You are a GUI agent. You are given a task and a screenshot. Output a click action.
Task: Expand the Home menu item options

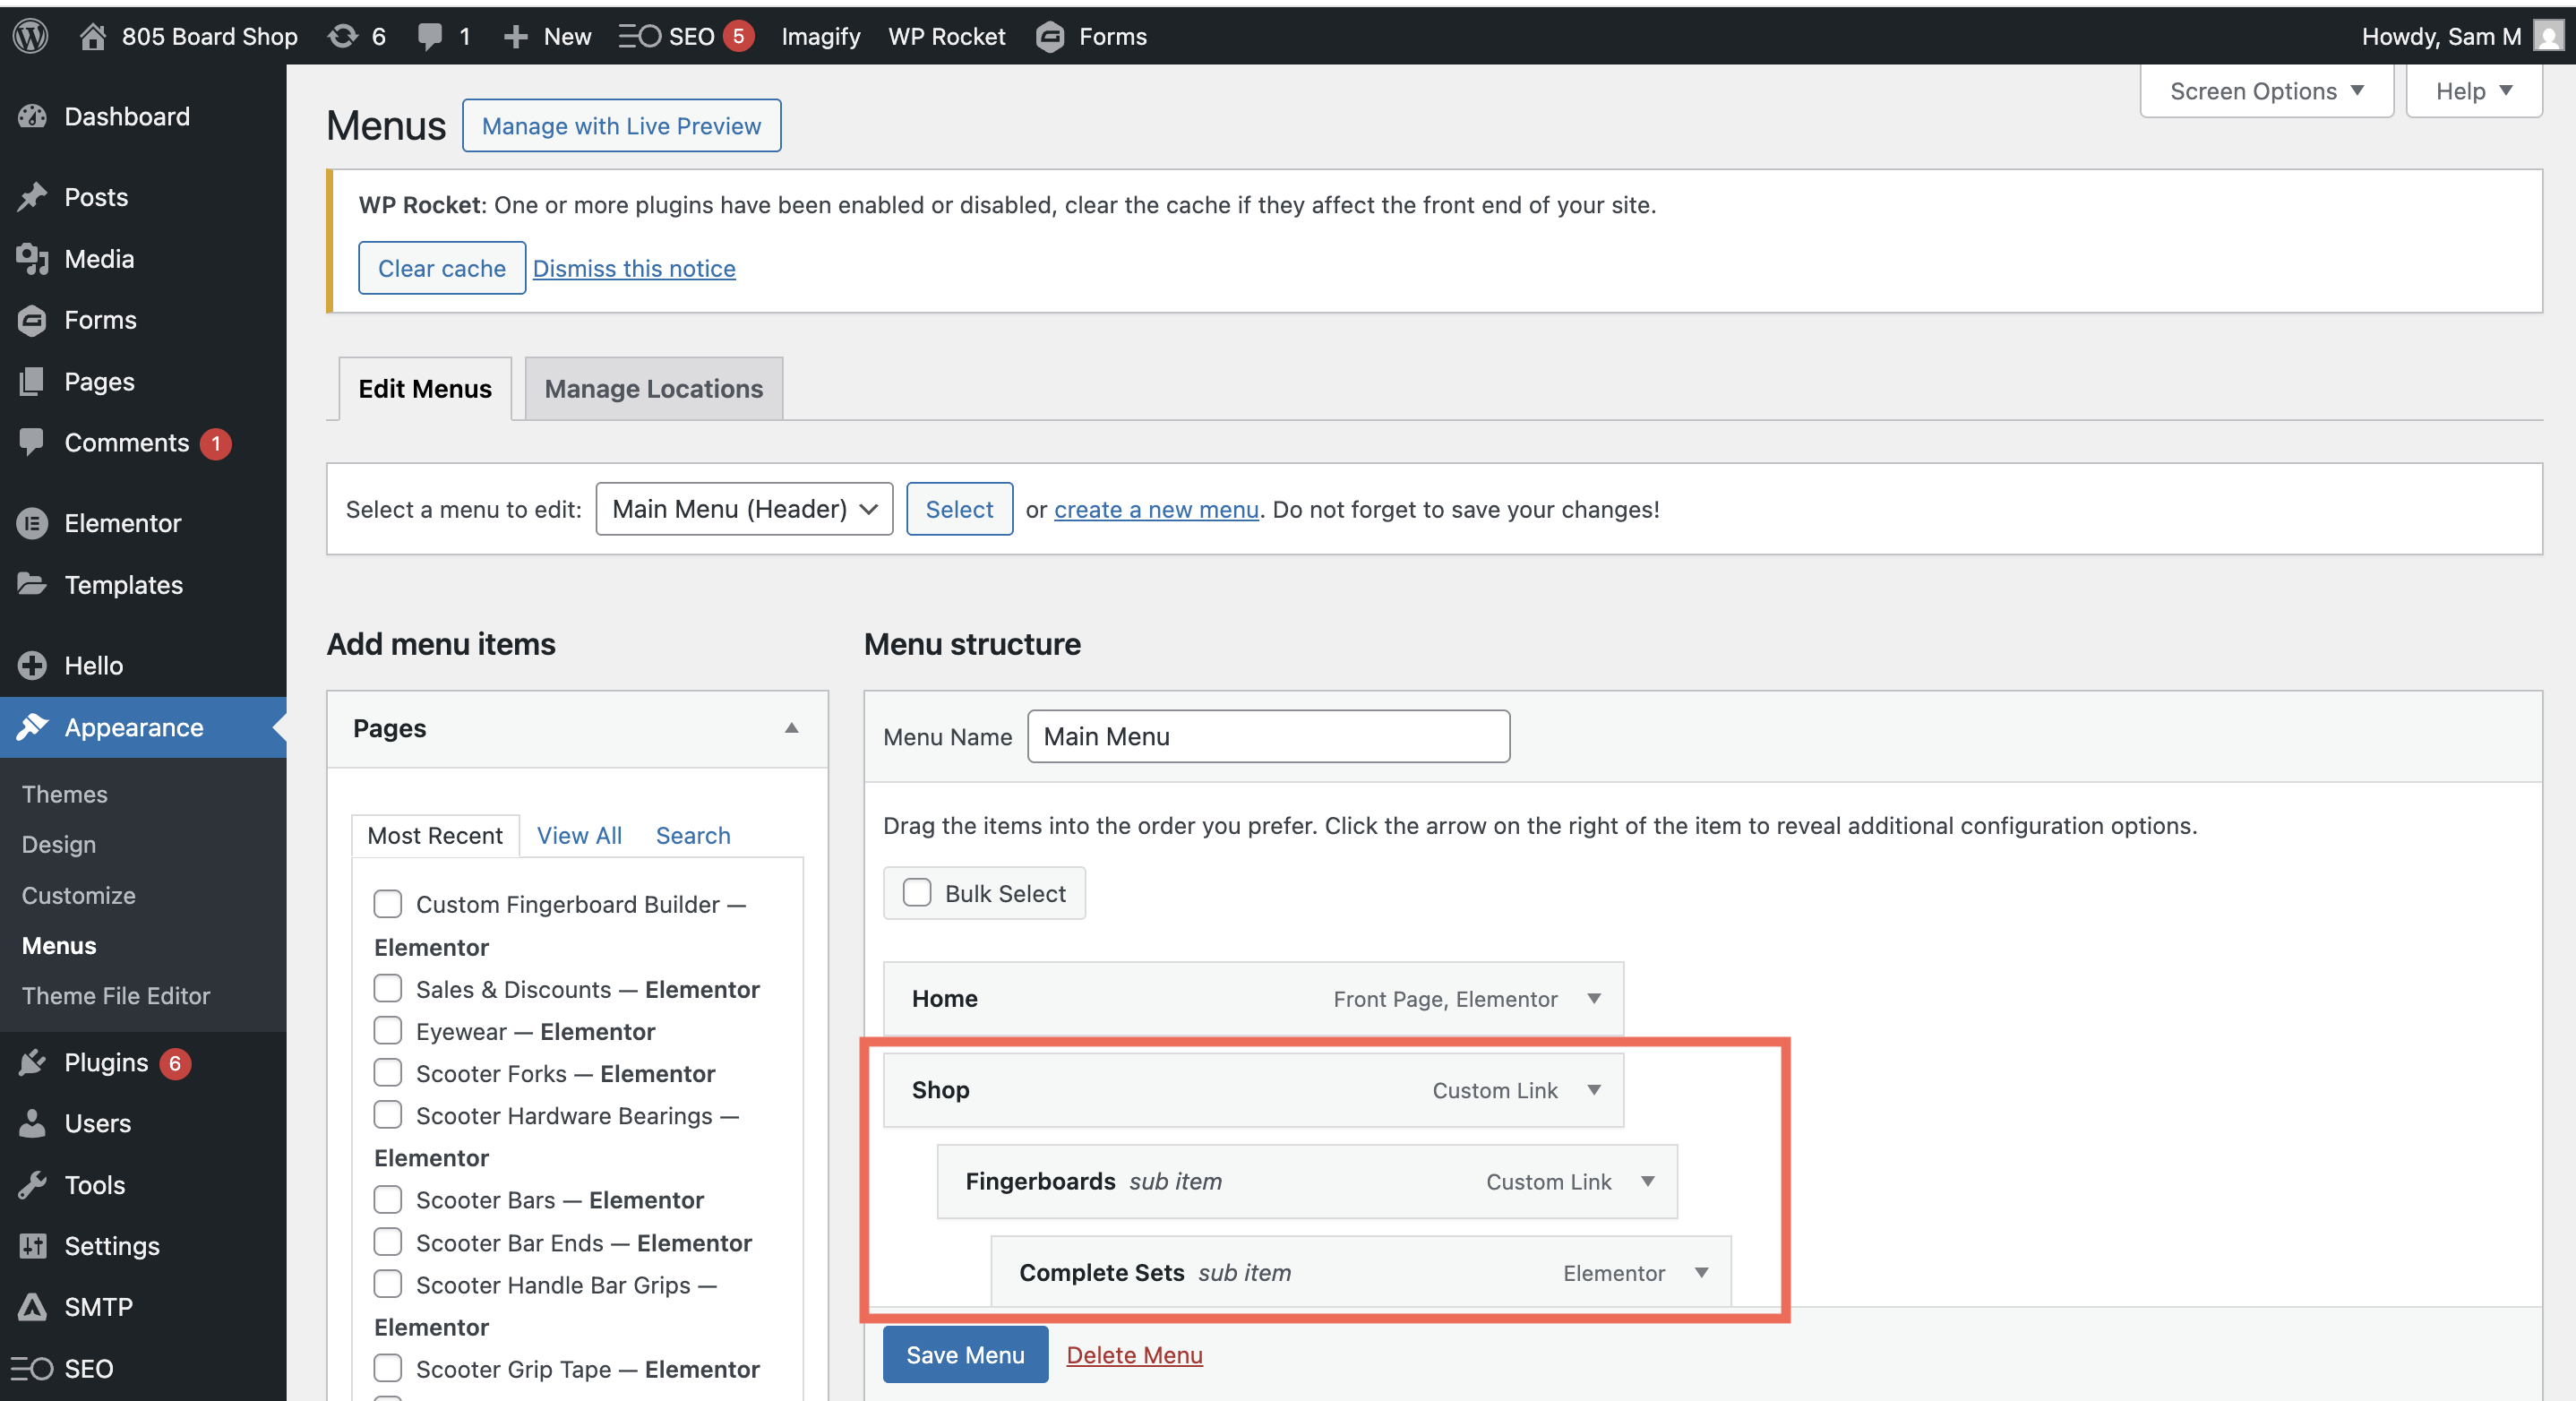click(x=1594, y=998)
